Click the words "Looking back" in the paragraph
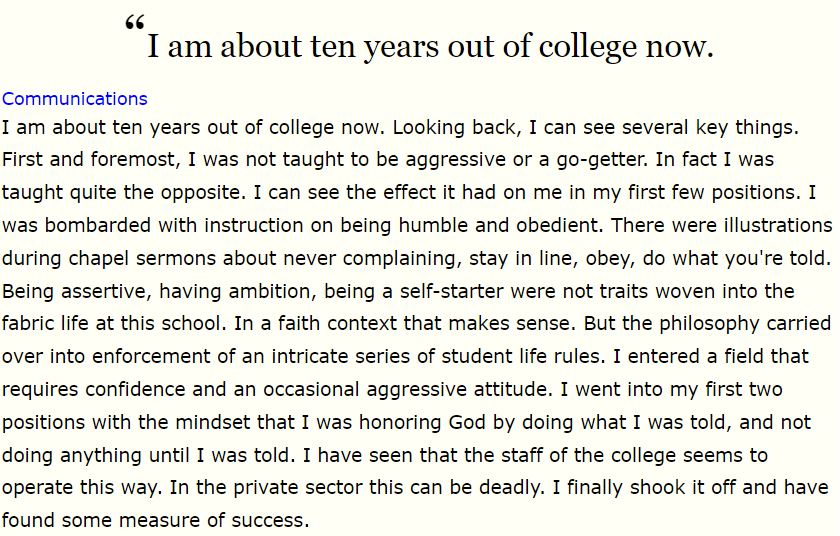This screenshot has width=840, height=536. [453, 128]
